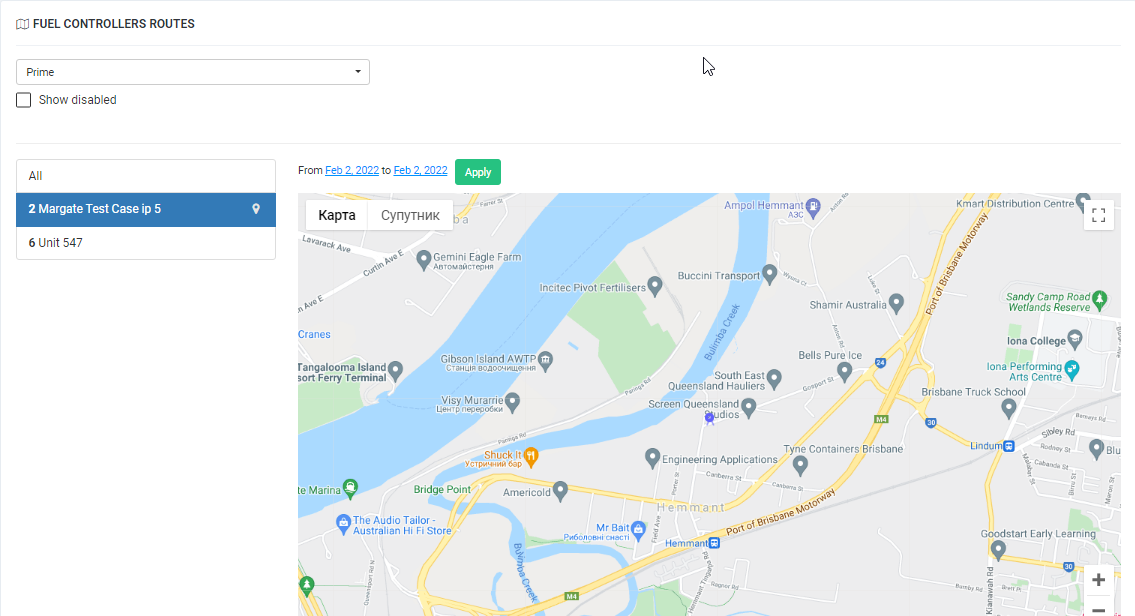Click the Gibson Island AWTP marker
Viewport: 1135px width, 616px height.
click(x=545, y=359)
